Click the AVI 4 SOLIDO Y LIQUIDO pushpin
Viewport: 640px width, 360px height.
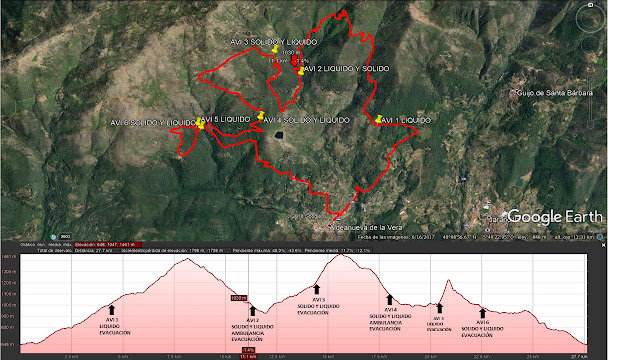(261, 115)
